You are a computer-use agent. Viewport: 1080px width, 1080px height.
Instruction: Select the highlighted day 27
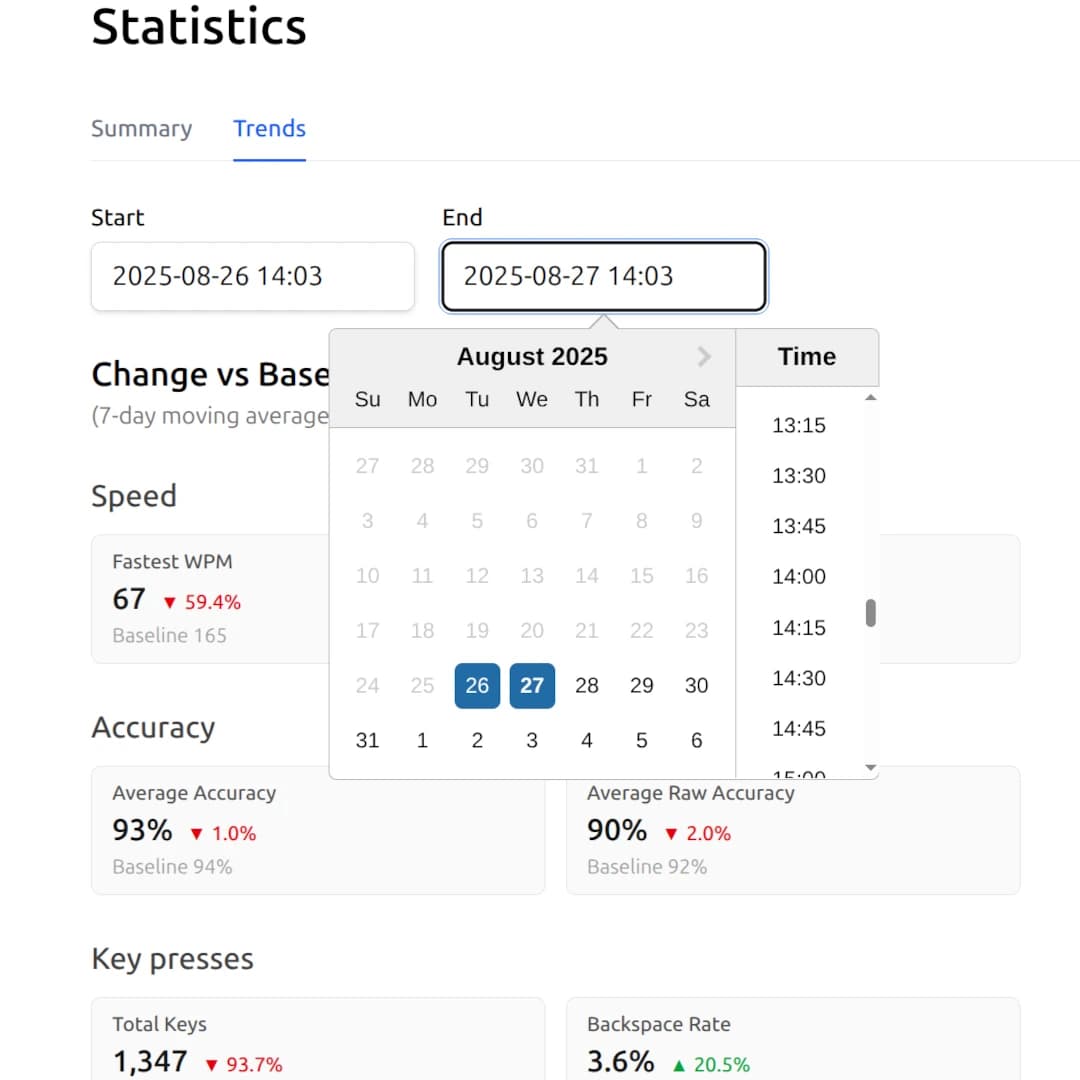tap(532, 685)
